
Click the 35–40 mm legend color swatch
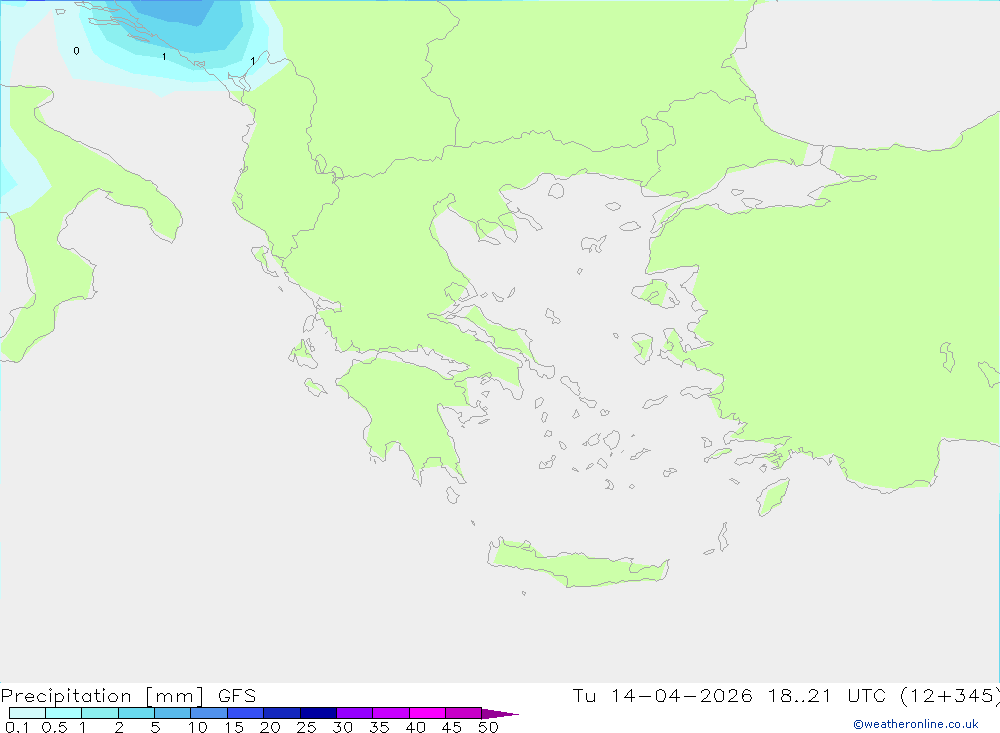pyautogui.click(x=390, y=713)
